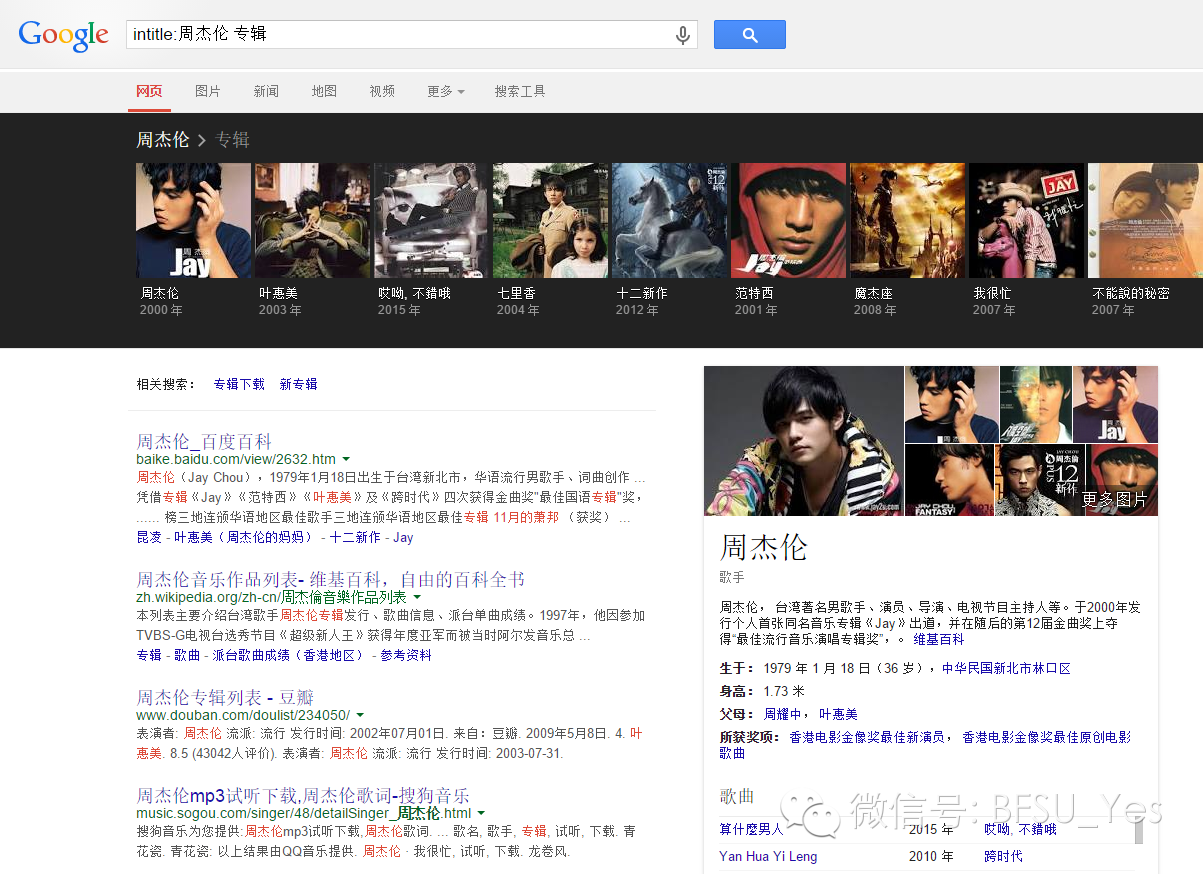
Task: Click the Google logo
Action: 63,34
